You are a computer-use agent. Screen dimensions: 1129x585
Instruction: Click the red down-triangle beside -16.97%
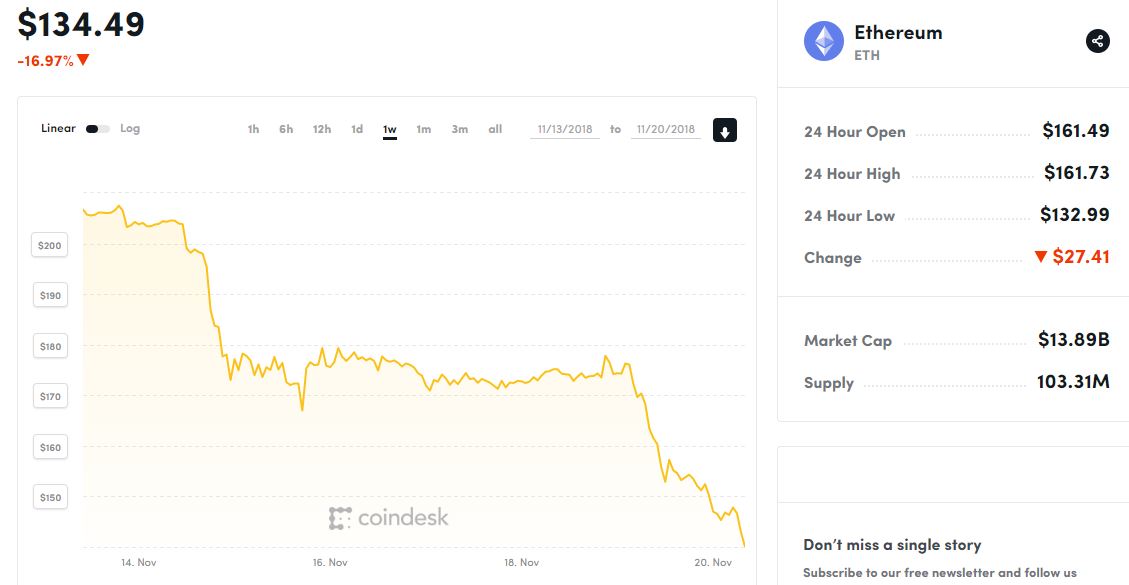(83, 60)
